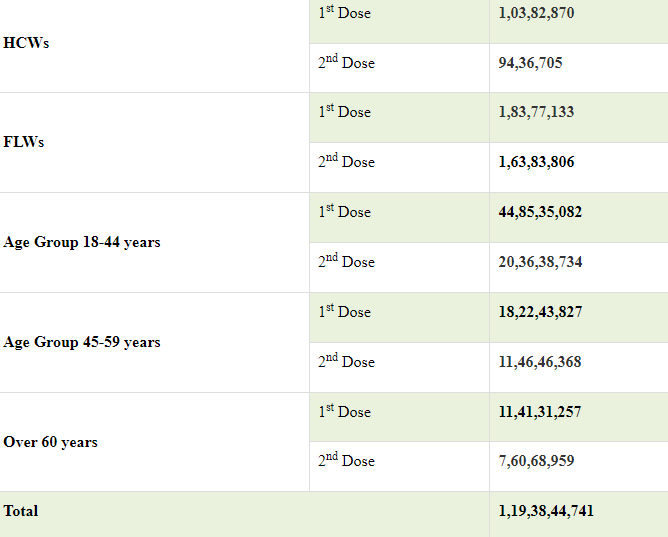Click the 2nd Dose cell for Over 60 years
Screen dimensions: 668x537
(347, 461)
